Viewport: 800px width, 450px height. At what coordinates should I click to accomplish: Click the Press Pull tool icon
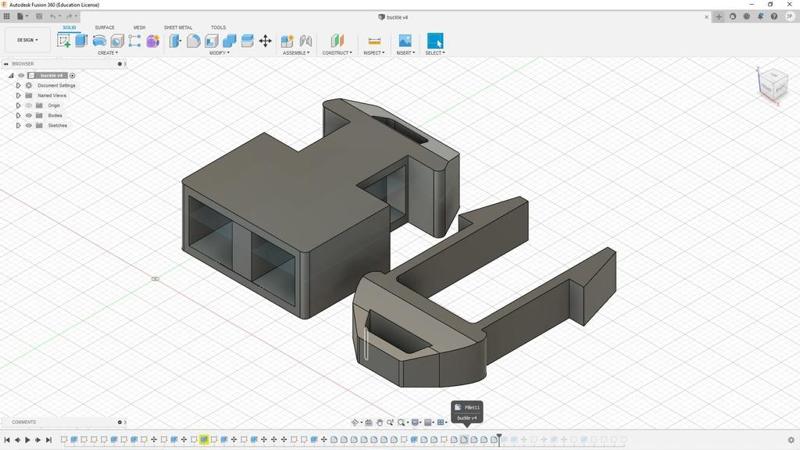(x=176, y=41)
